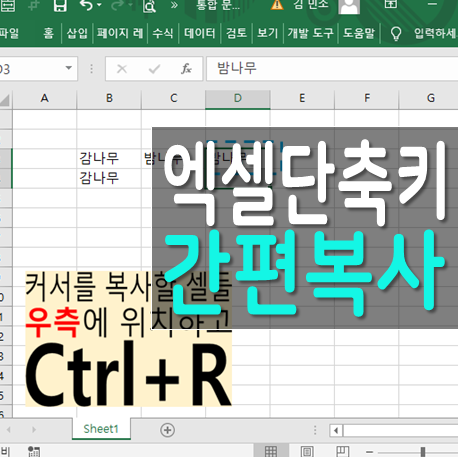Select column G header
Image resolution: width=459 pixels, height=457 pixels.
(x=430, y=98)
